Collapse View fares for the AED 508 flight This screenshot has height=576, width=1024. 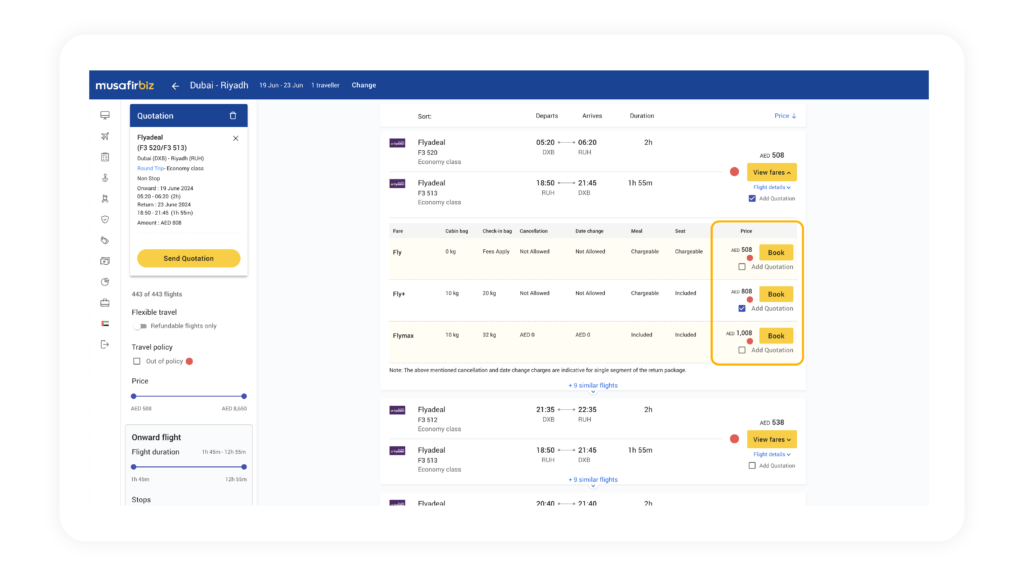pos(771,172)
